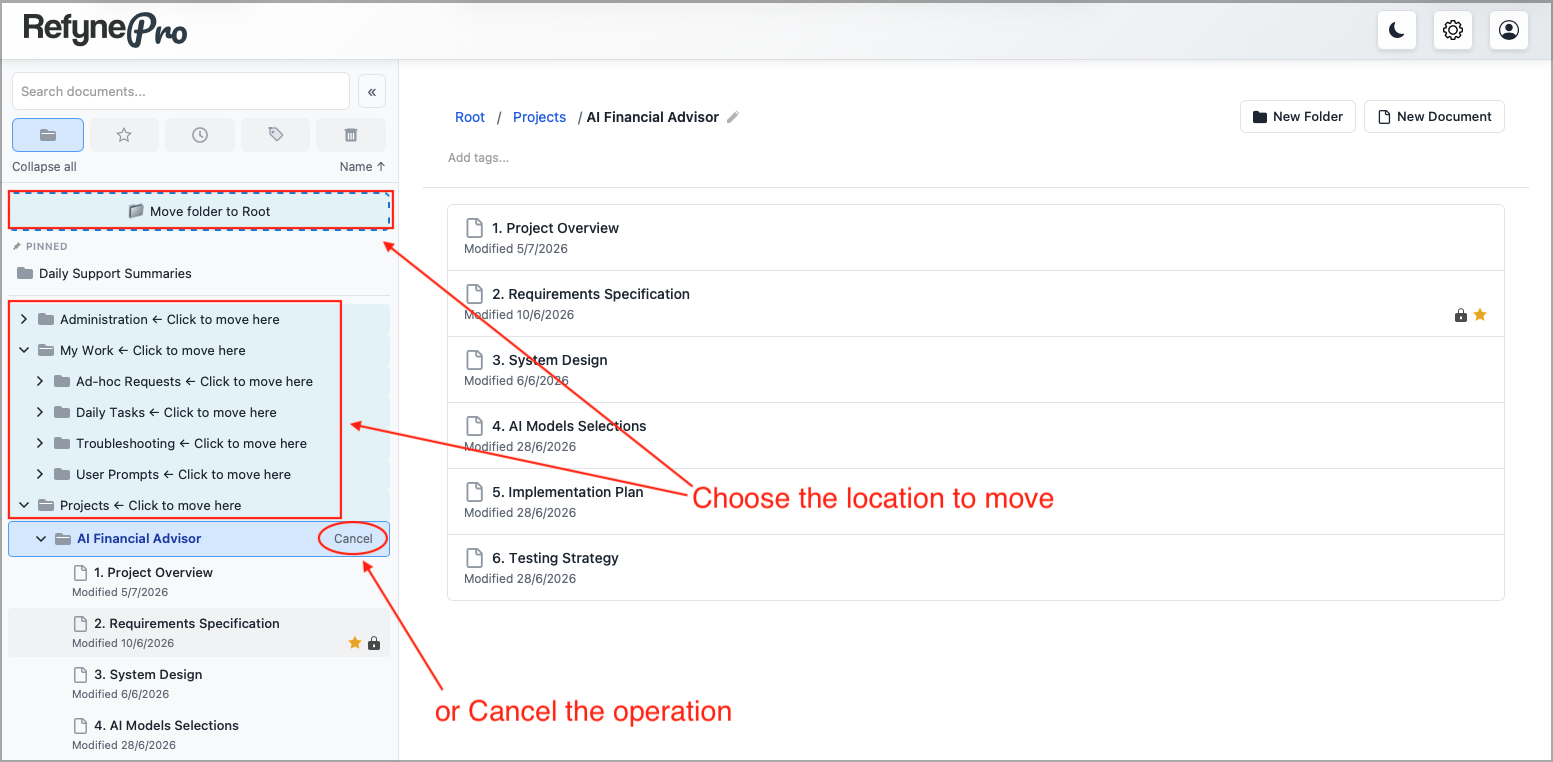
Task: Go to Root breadcrumb link
Action: coord(470,117)
